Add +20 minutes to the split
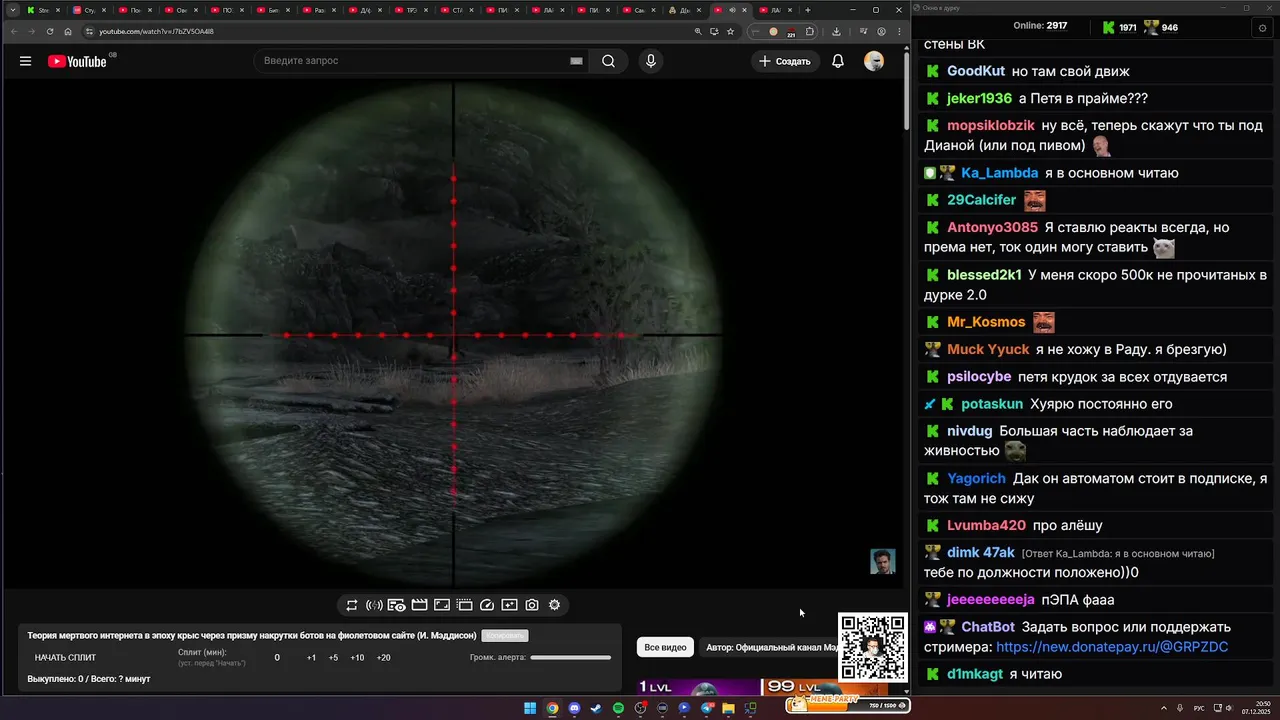 pos(383,657)
